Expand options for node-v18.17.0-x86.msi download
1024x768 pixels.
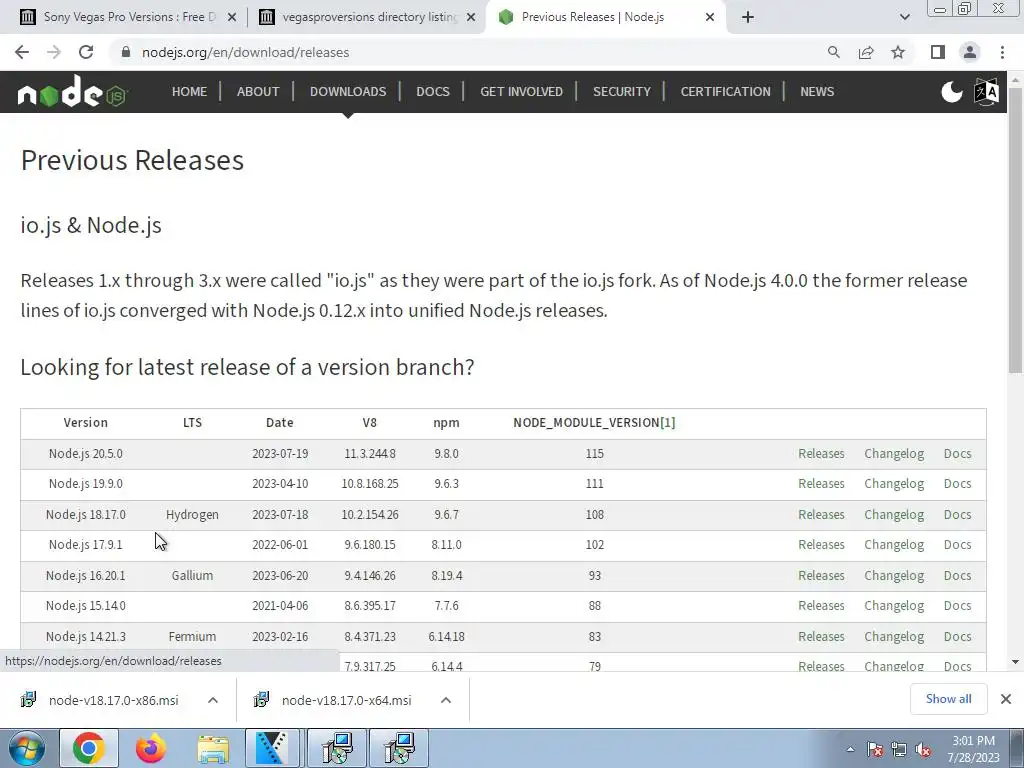[x=213, y=700]
